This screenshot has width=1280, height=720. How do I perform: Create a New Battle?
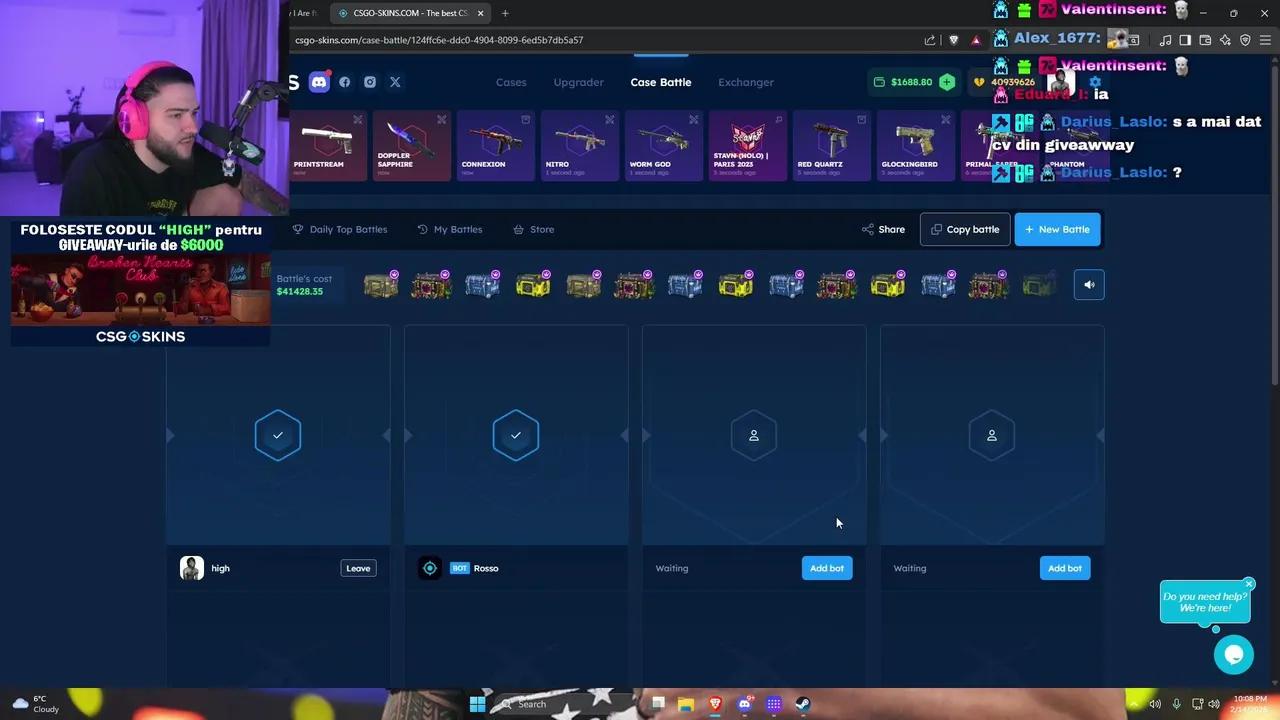coord(1057,229)
